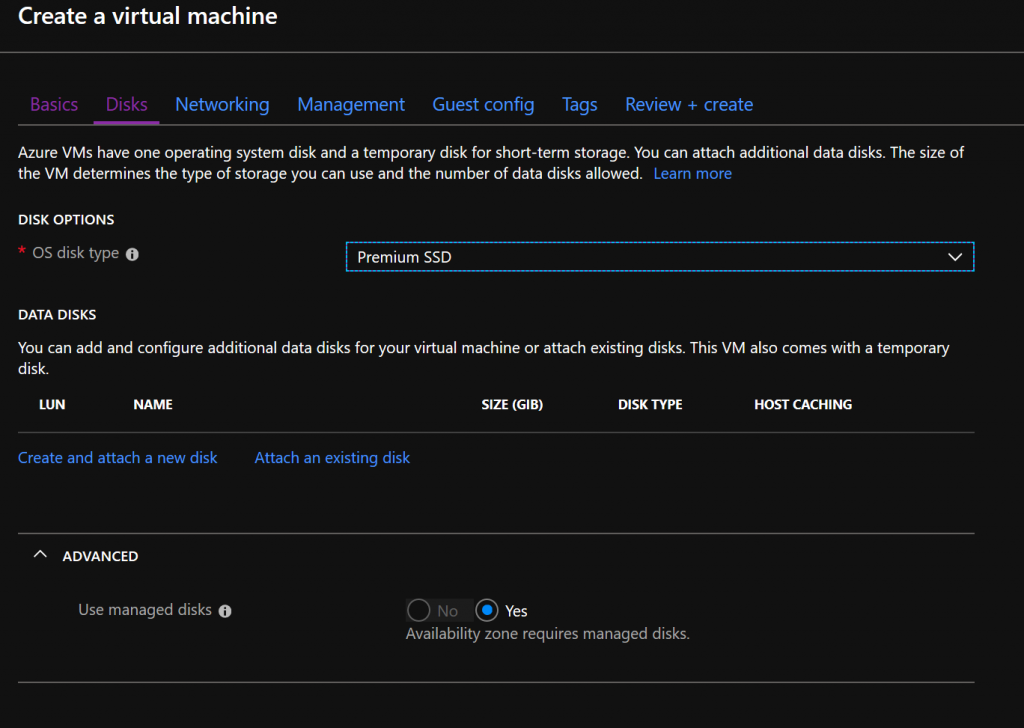Viewport: 1024px width, 728px height.
Task: Open the OS disk type info icon
Action: point(132,254)
